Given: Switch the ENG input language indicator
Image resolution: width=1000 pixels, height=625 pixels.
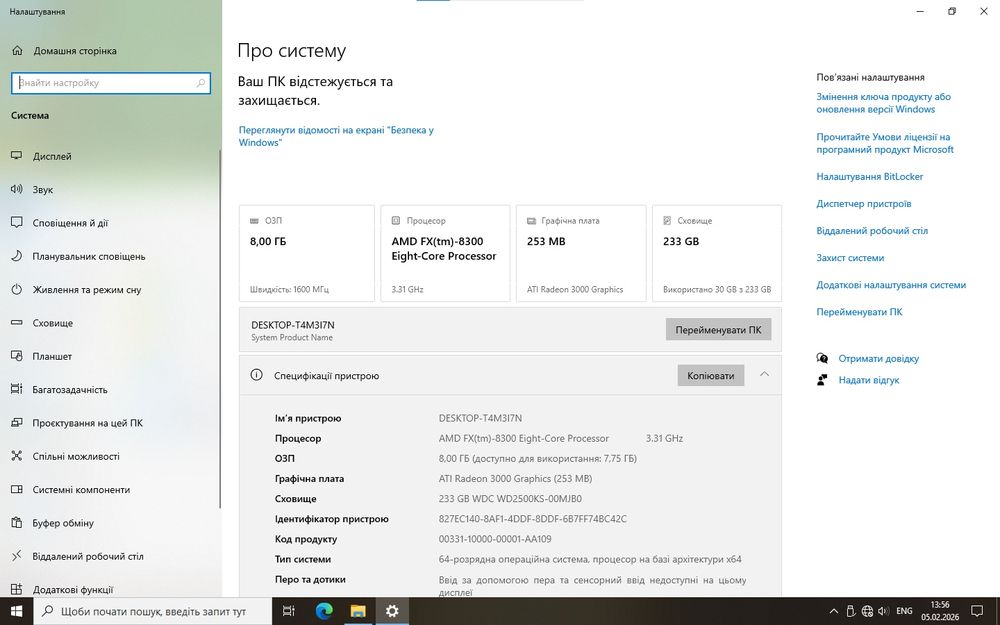Looking at the screenshot, I should coord(904,611).
